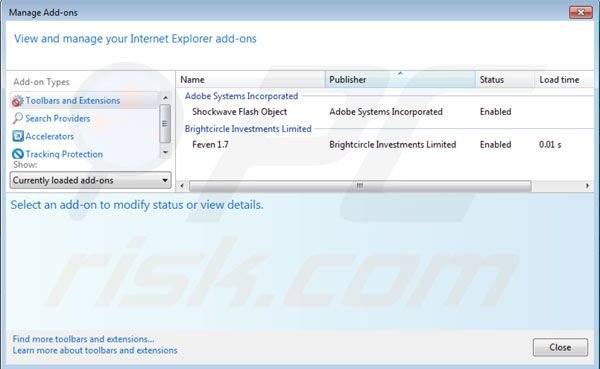The height and width of the screenshot is (369, 600).
Task: Select the Shockwave Flash Object add-on
Action: [240, 112]
